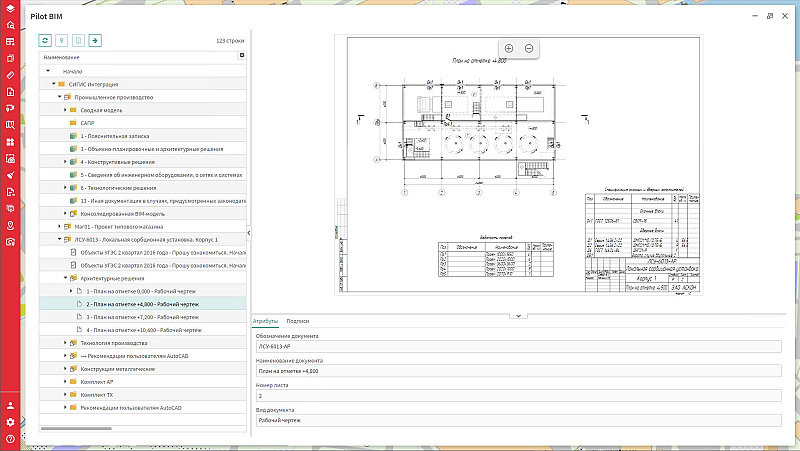Select the Атрибуты tab
Image resolution: width=800 pixels, height=451 pixels.
point(265,321)
